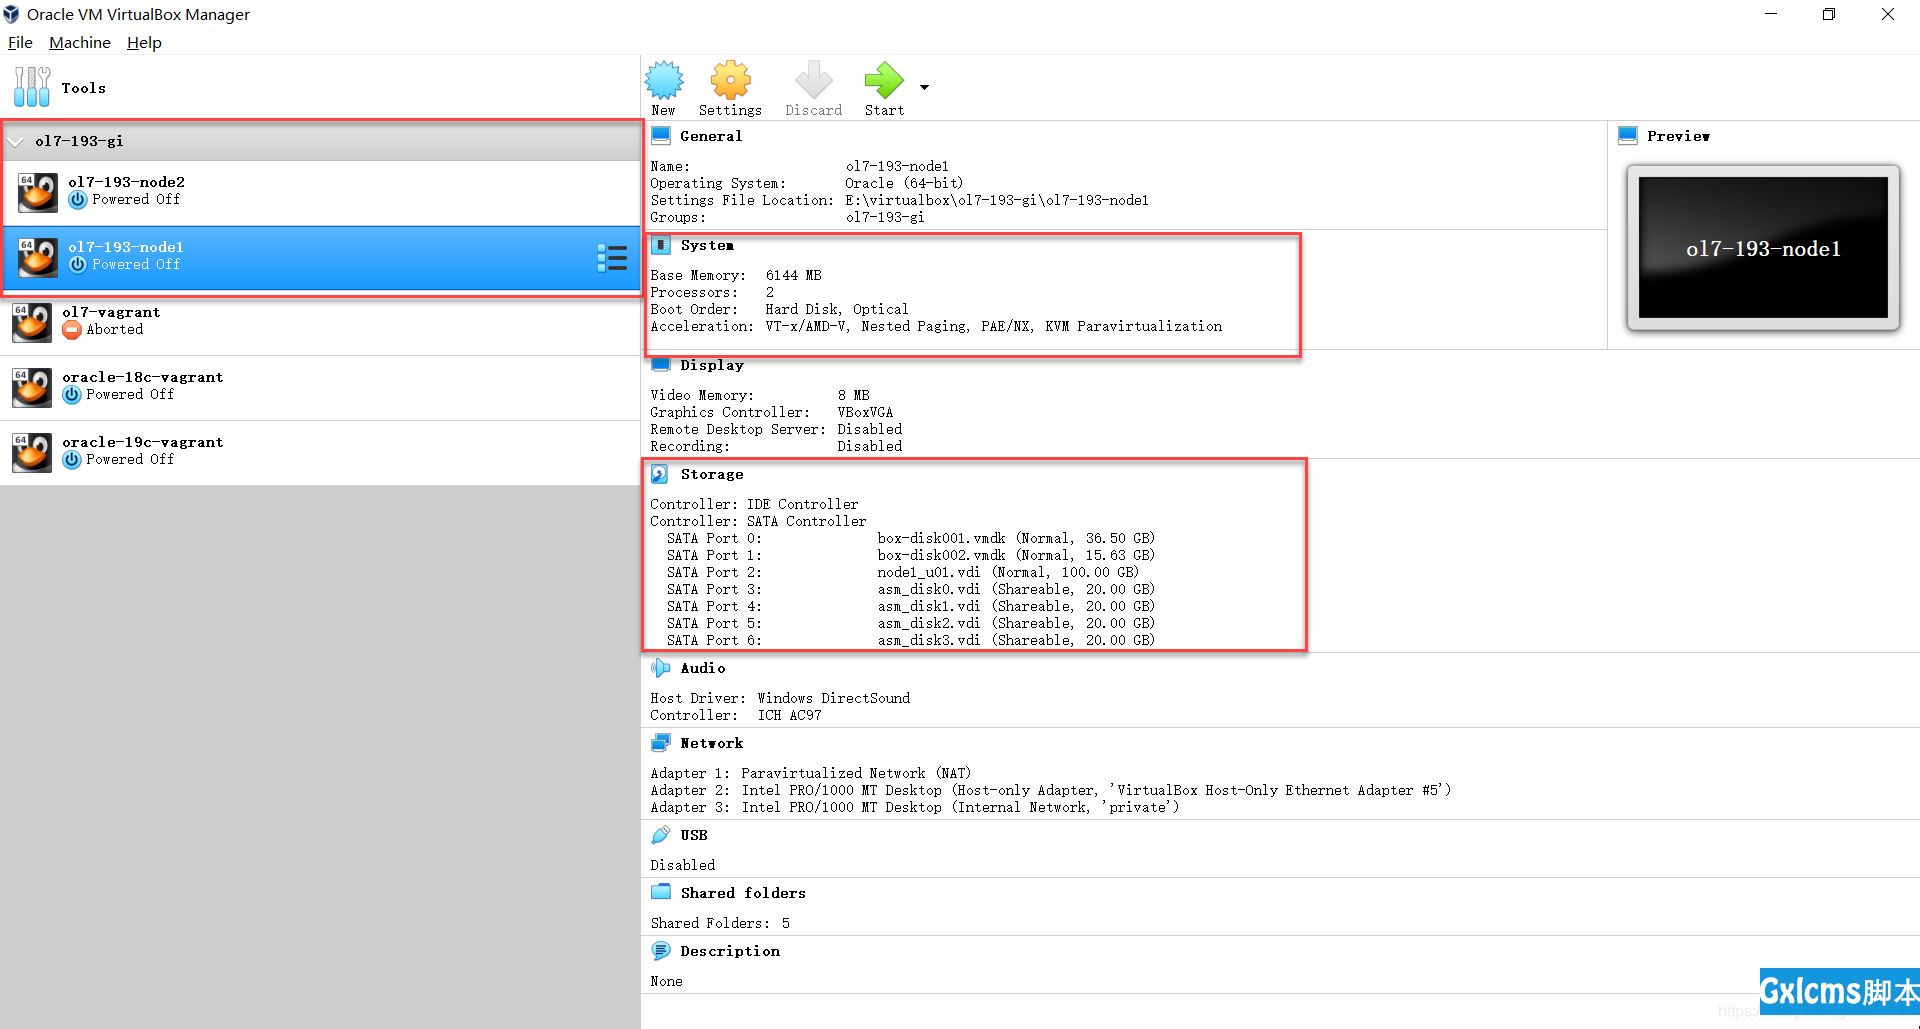Open the ol7-193-node1 machine tools menu icon
Image resolution: width=1920 pixels, height=1029 pixels.
point(612,258)
